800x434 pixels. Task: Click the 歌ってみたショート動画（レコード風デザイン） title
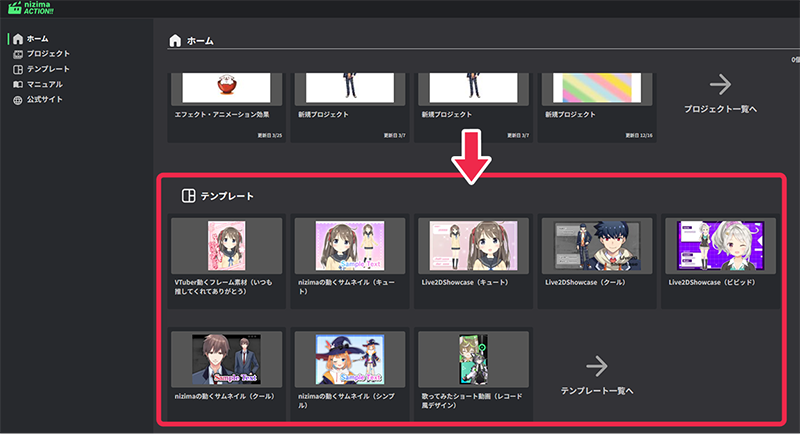(472, 401)
